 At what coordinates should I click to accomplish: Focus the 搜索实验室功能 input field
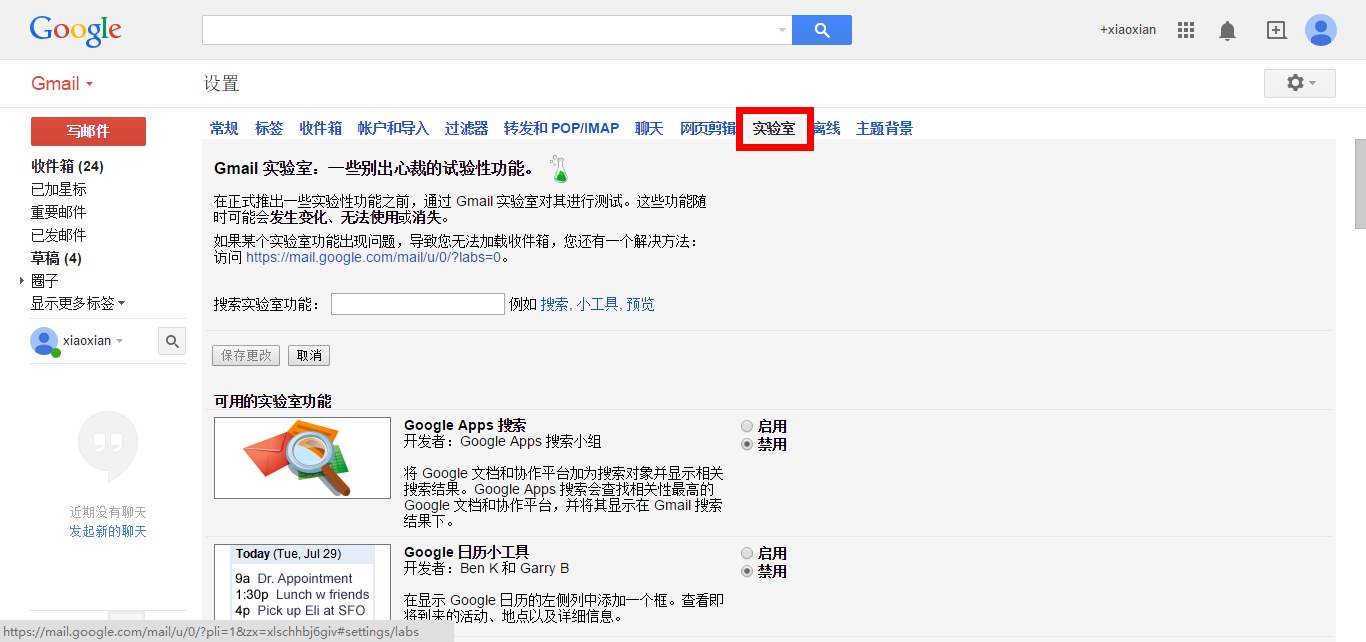[x=418, y=304]
